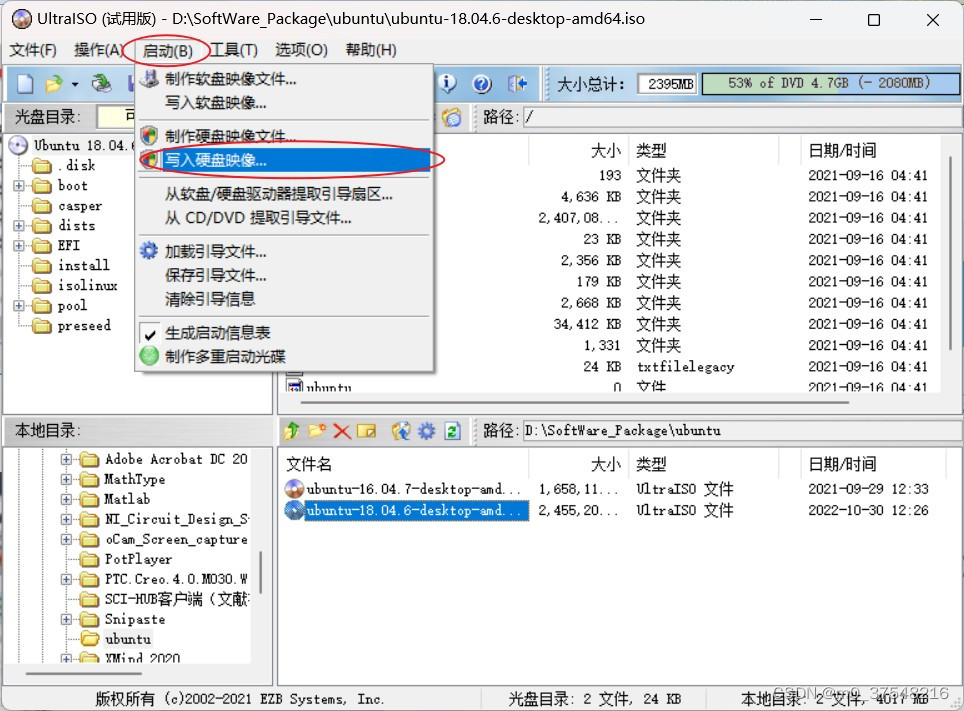
Task: Click the txtfilelegacy type cell
Action: [x=685, y=367]
